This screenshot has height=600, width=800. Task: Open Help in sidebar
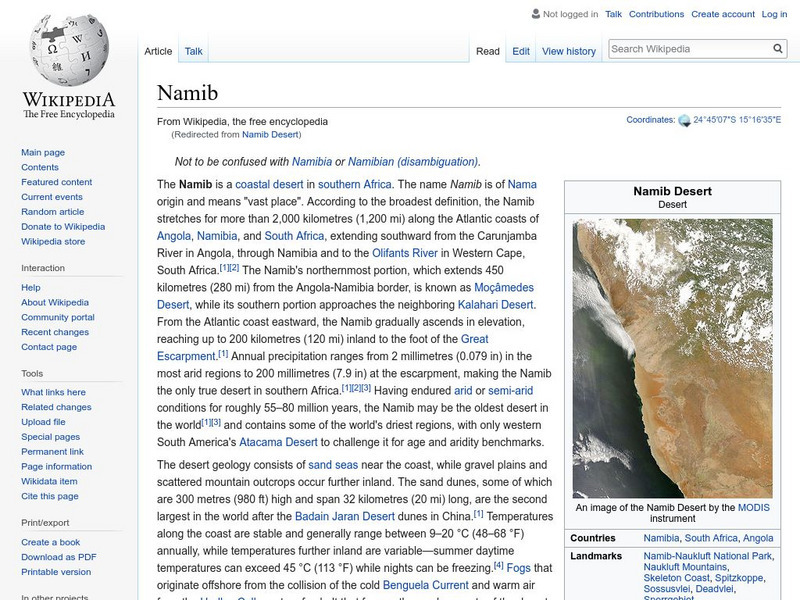(31, 287)
